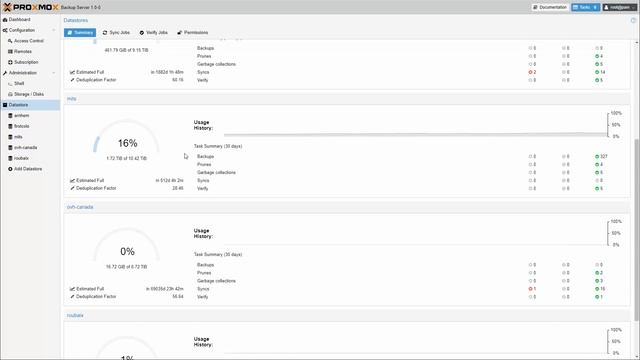Open the mils datastore in the sidebar
Image resolution: width=640 pixels, height=360 pixels.
[x=18, y=137]
